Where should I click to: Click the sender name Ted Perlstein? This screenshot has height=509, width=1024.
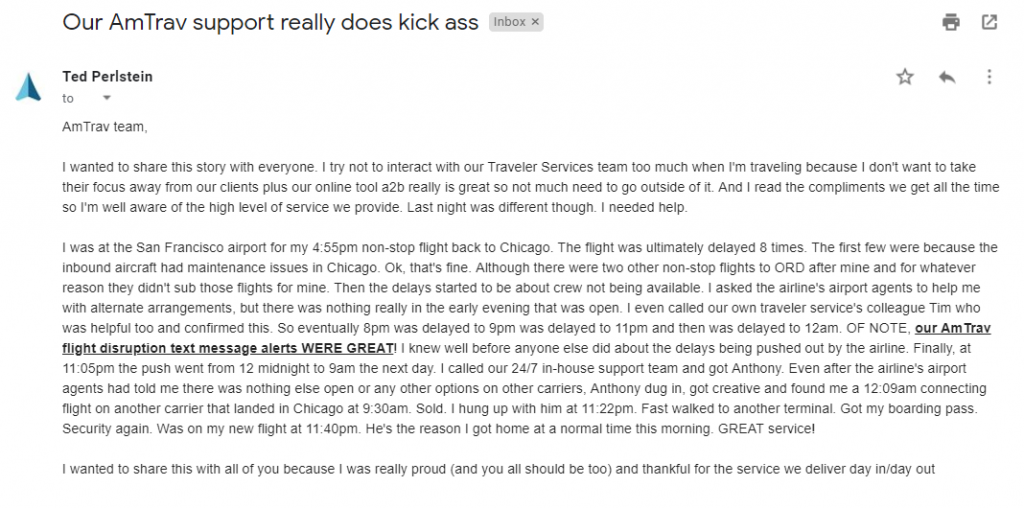tap(107, 77)
